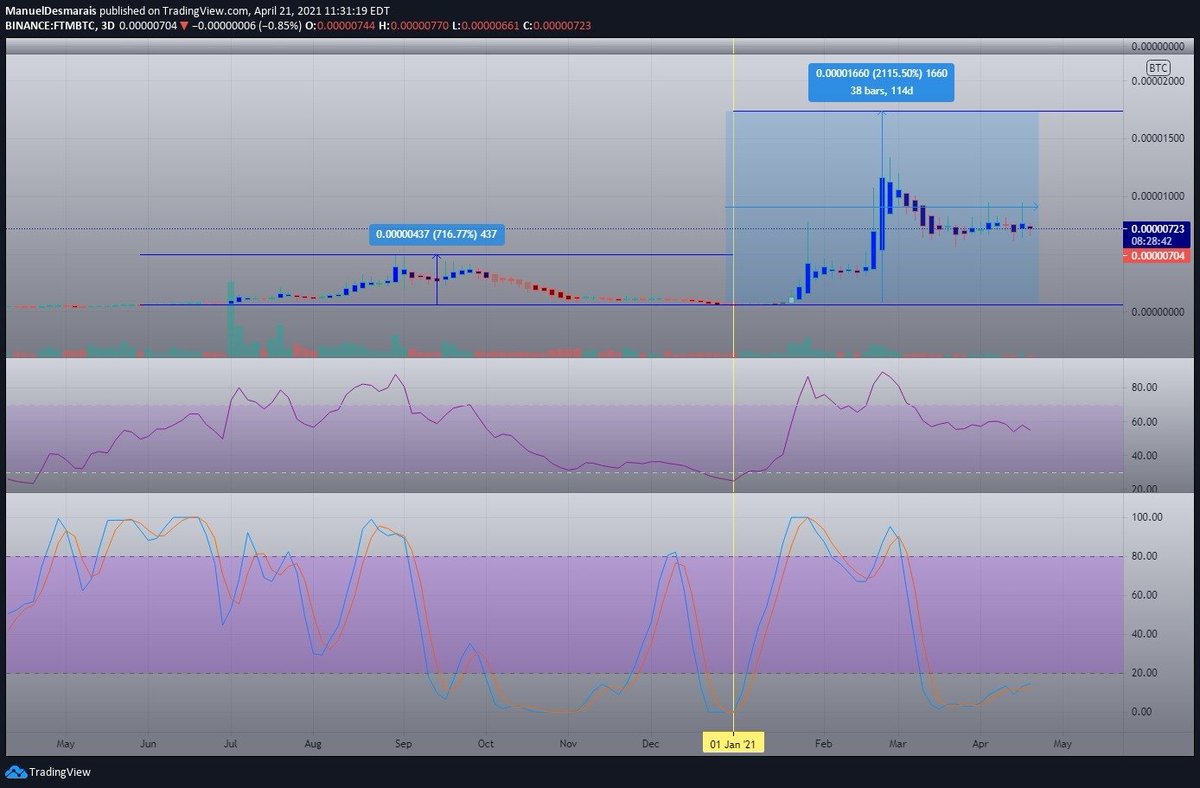
Task: Click the Aug label on the time axis
Action: click(x=313, y=745)
